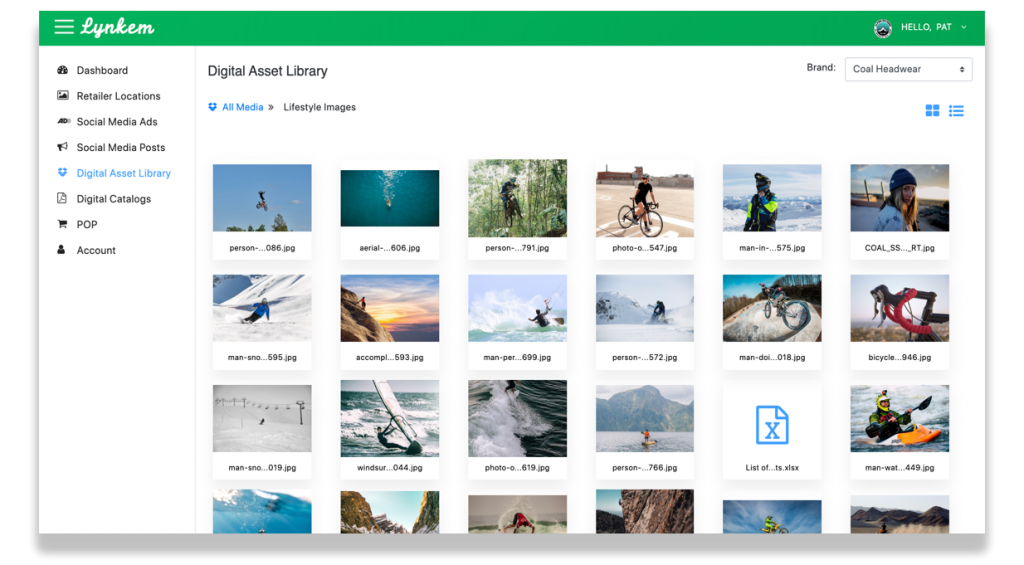This screenshot has width=1024, height=565.
Task: Open bottom row motocross rider thumbnail
Action: 772,517
